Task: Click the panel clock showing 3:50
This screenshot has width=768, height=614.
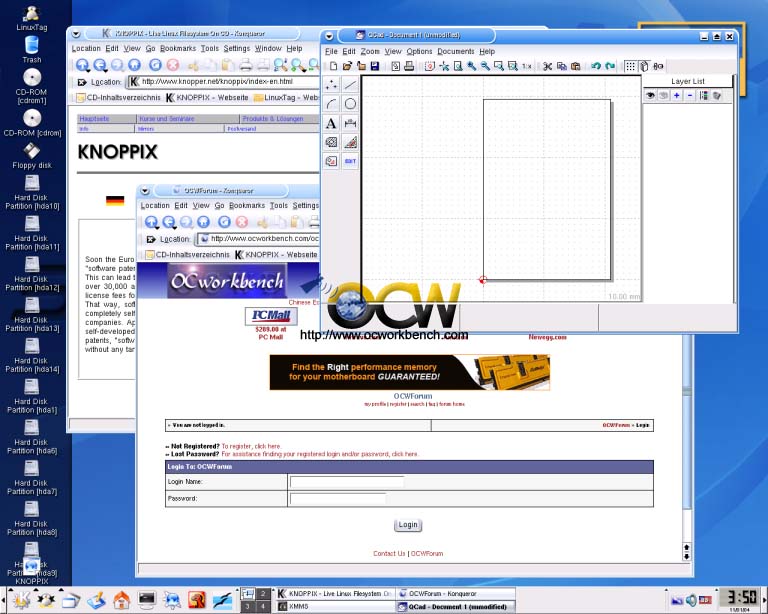Action: tap(741, 597)
